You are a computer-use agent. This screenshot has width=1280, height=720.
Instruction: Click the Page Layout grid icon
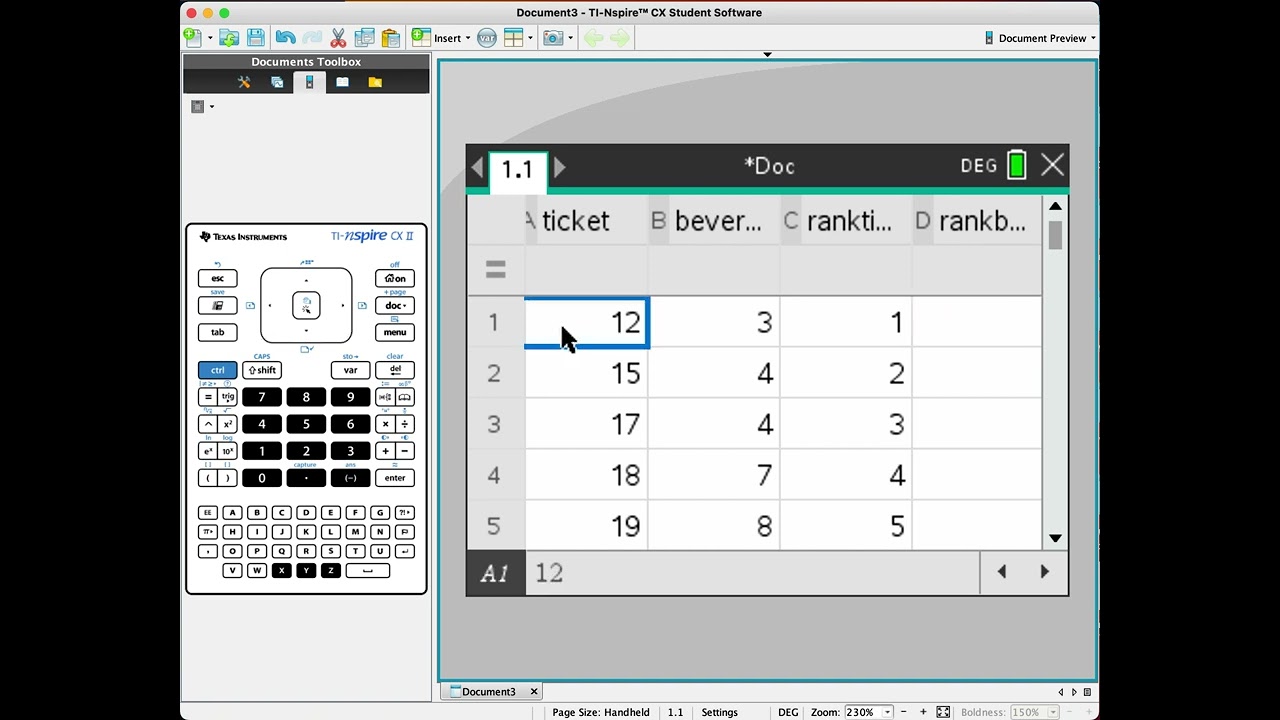514,38
